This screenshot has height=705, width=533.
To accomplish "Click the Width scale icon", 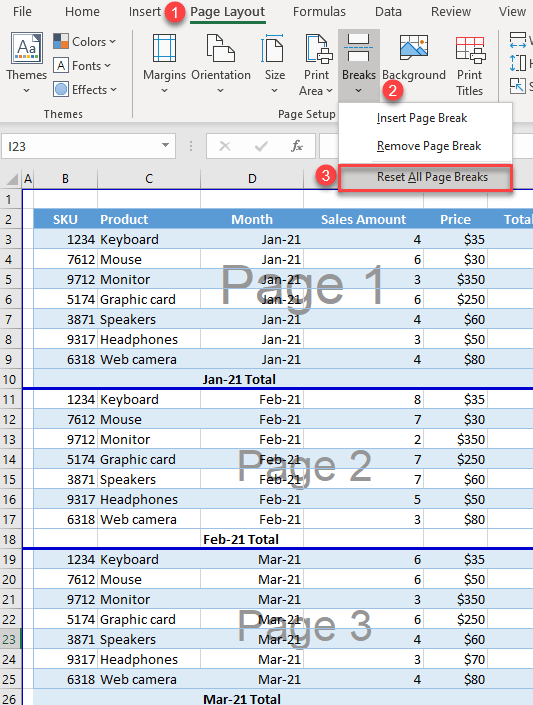I will (x=518, y=40).
